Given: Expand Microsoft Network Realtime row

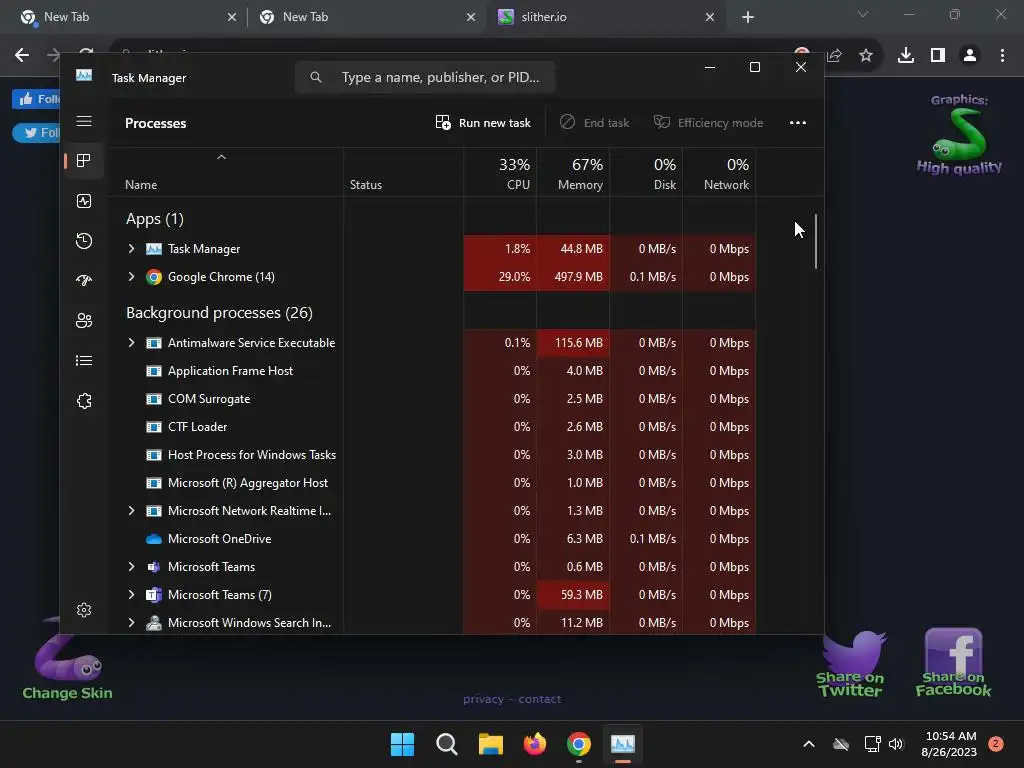Looking at the screenshot, I should coord(131,511).
